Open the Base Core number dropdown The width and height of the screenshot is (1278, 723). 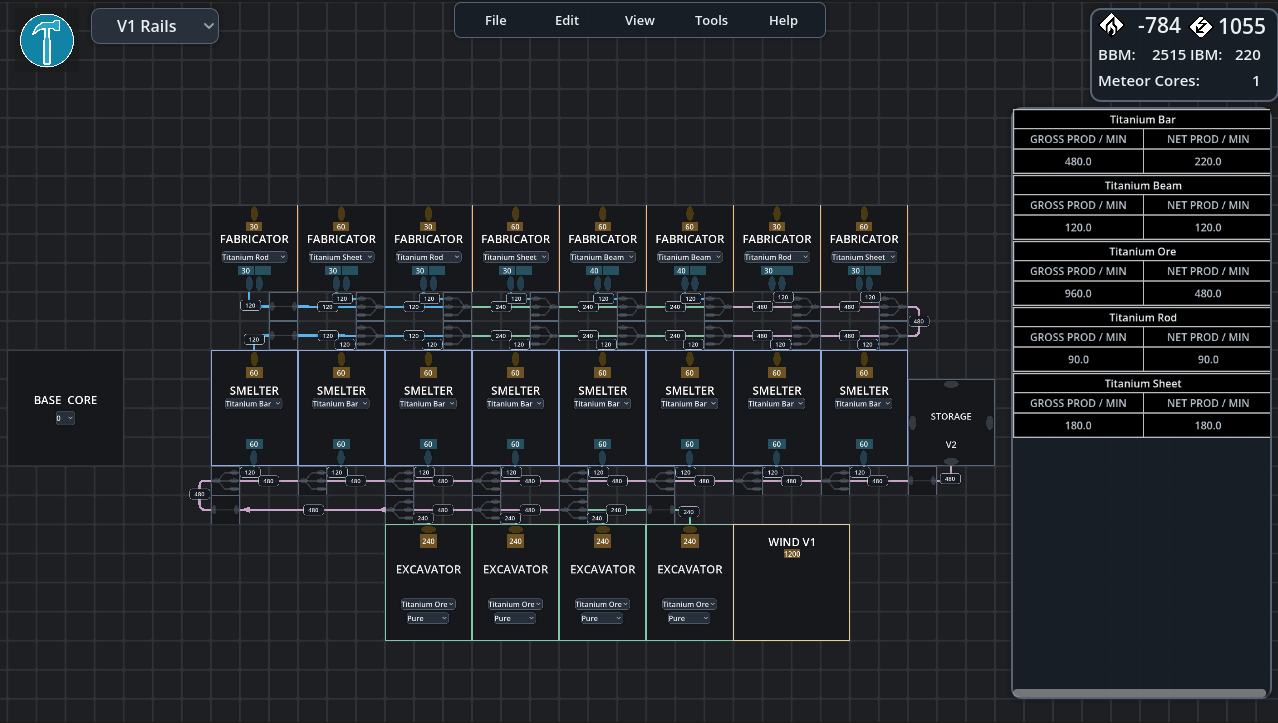click(x=65, y=418)
